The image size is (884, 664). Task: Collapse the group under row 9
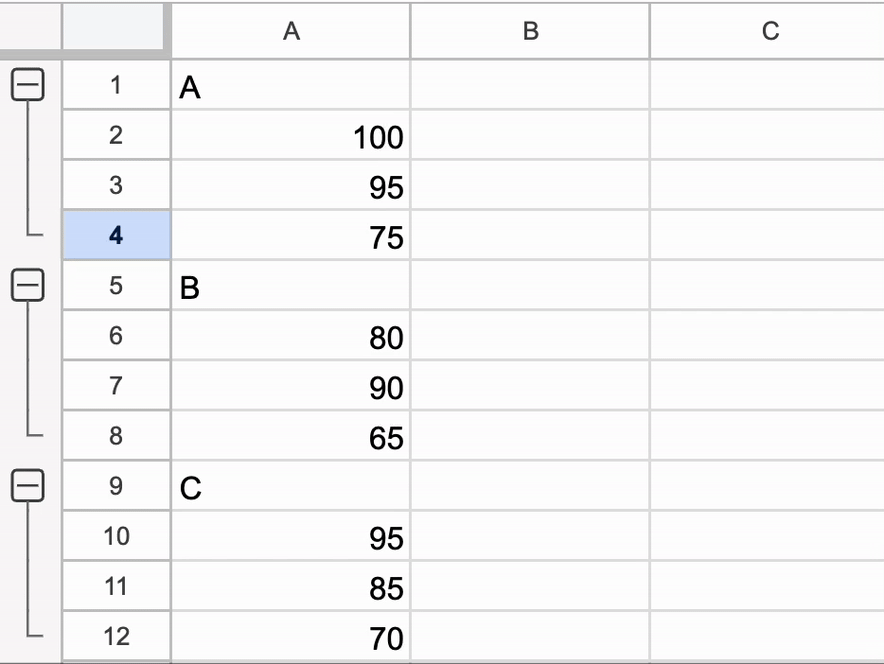[x=28, y=485]
